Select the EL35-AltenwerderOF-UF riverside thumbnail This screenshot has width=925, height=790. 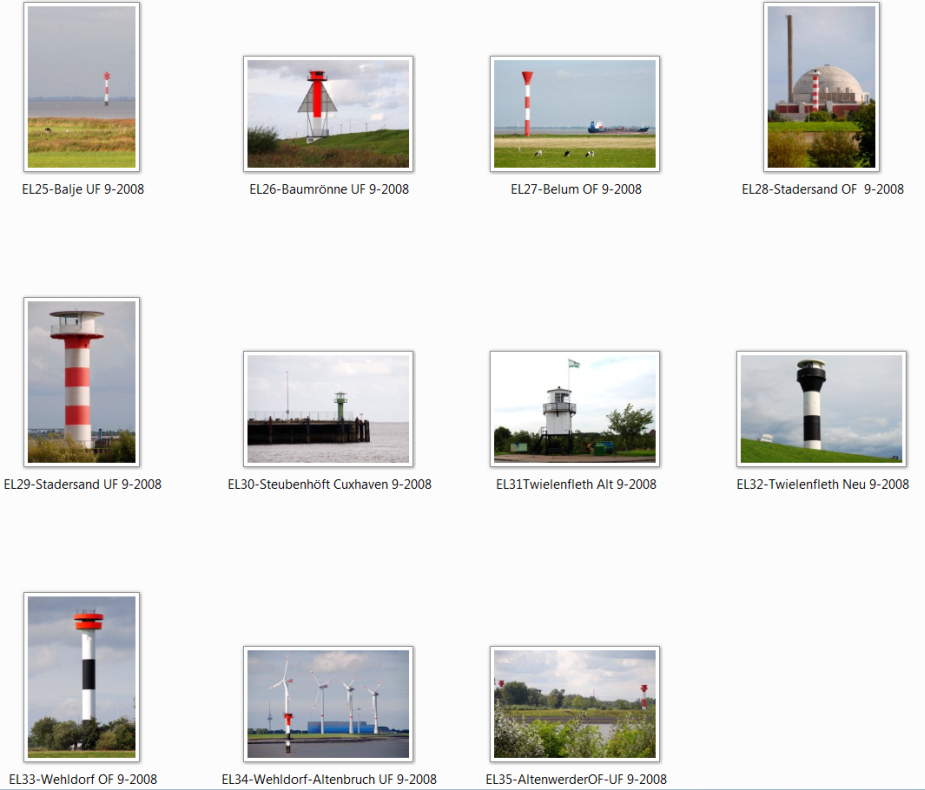pyautogui.click(x=575, y=704)
